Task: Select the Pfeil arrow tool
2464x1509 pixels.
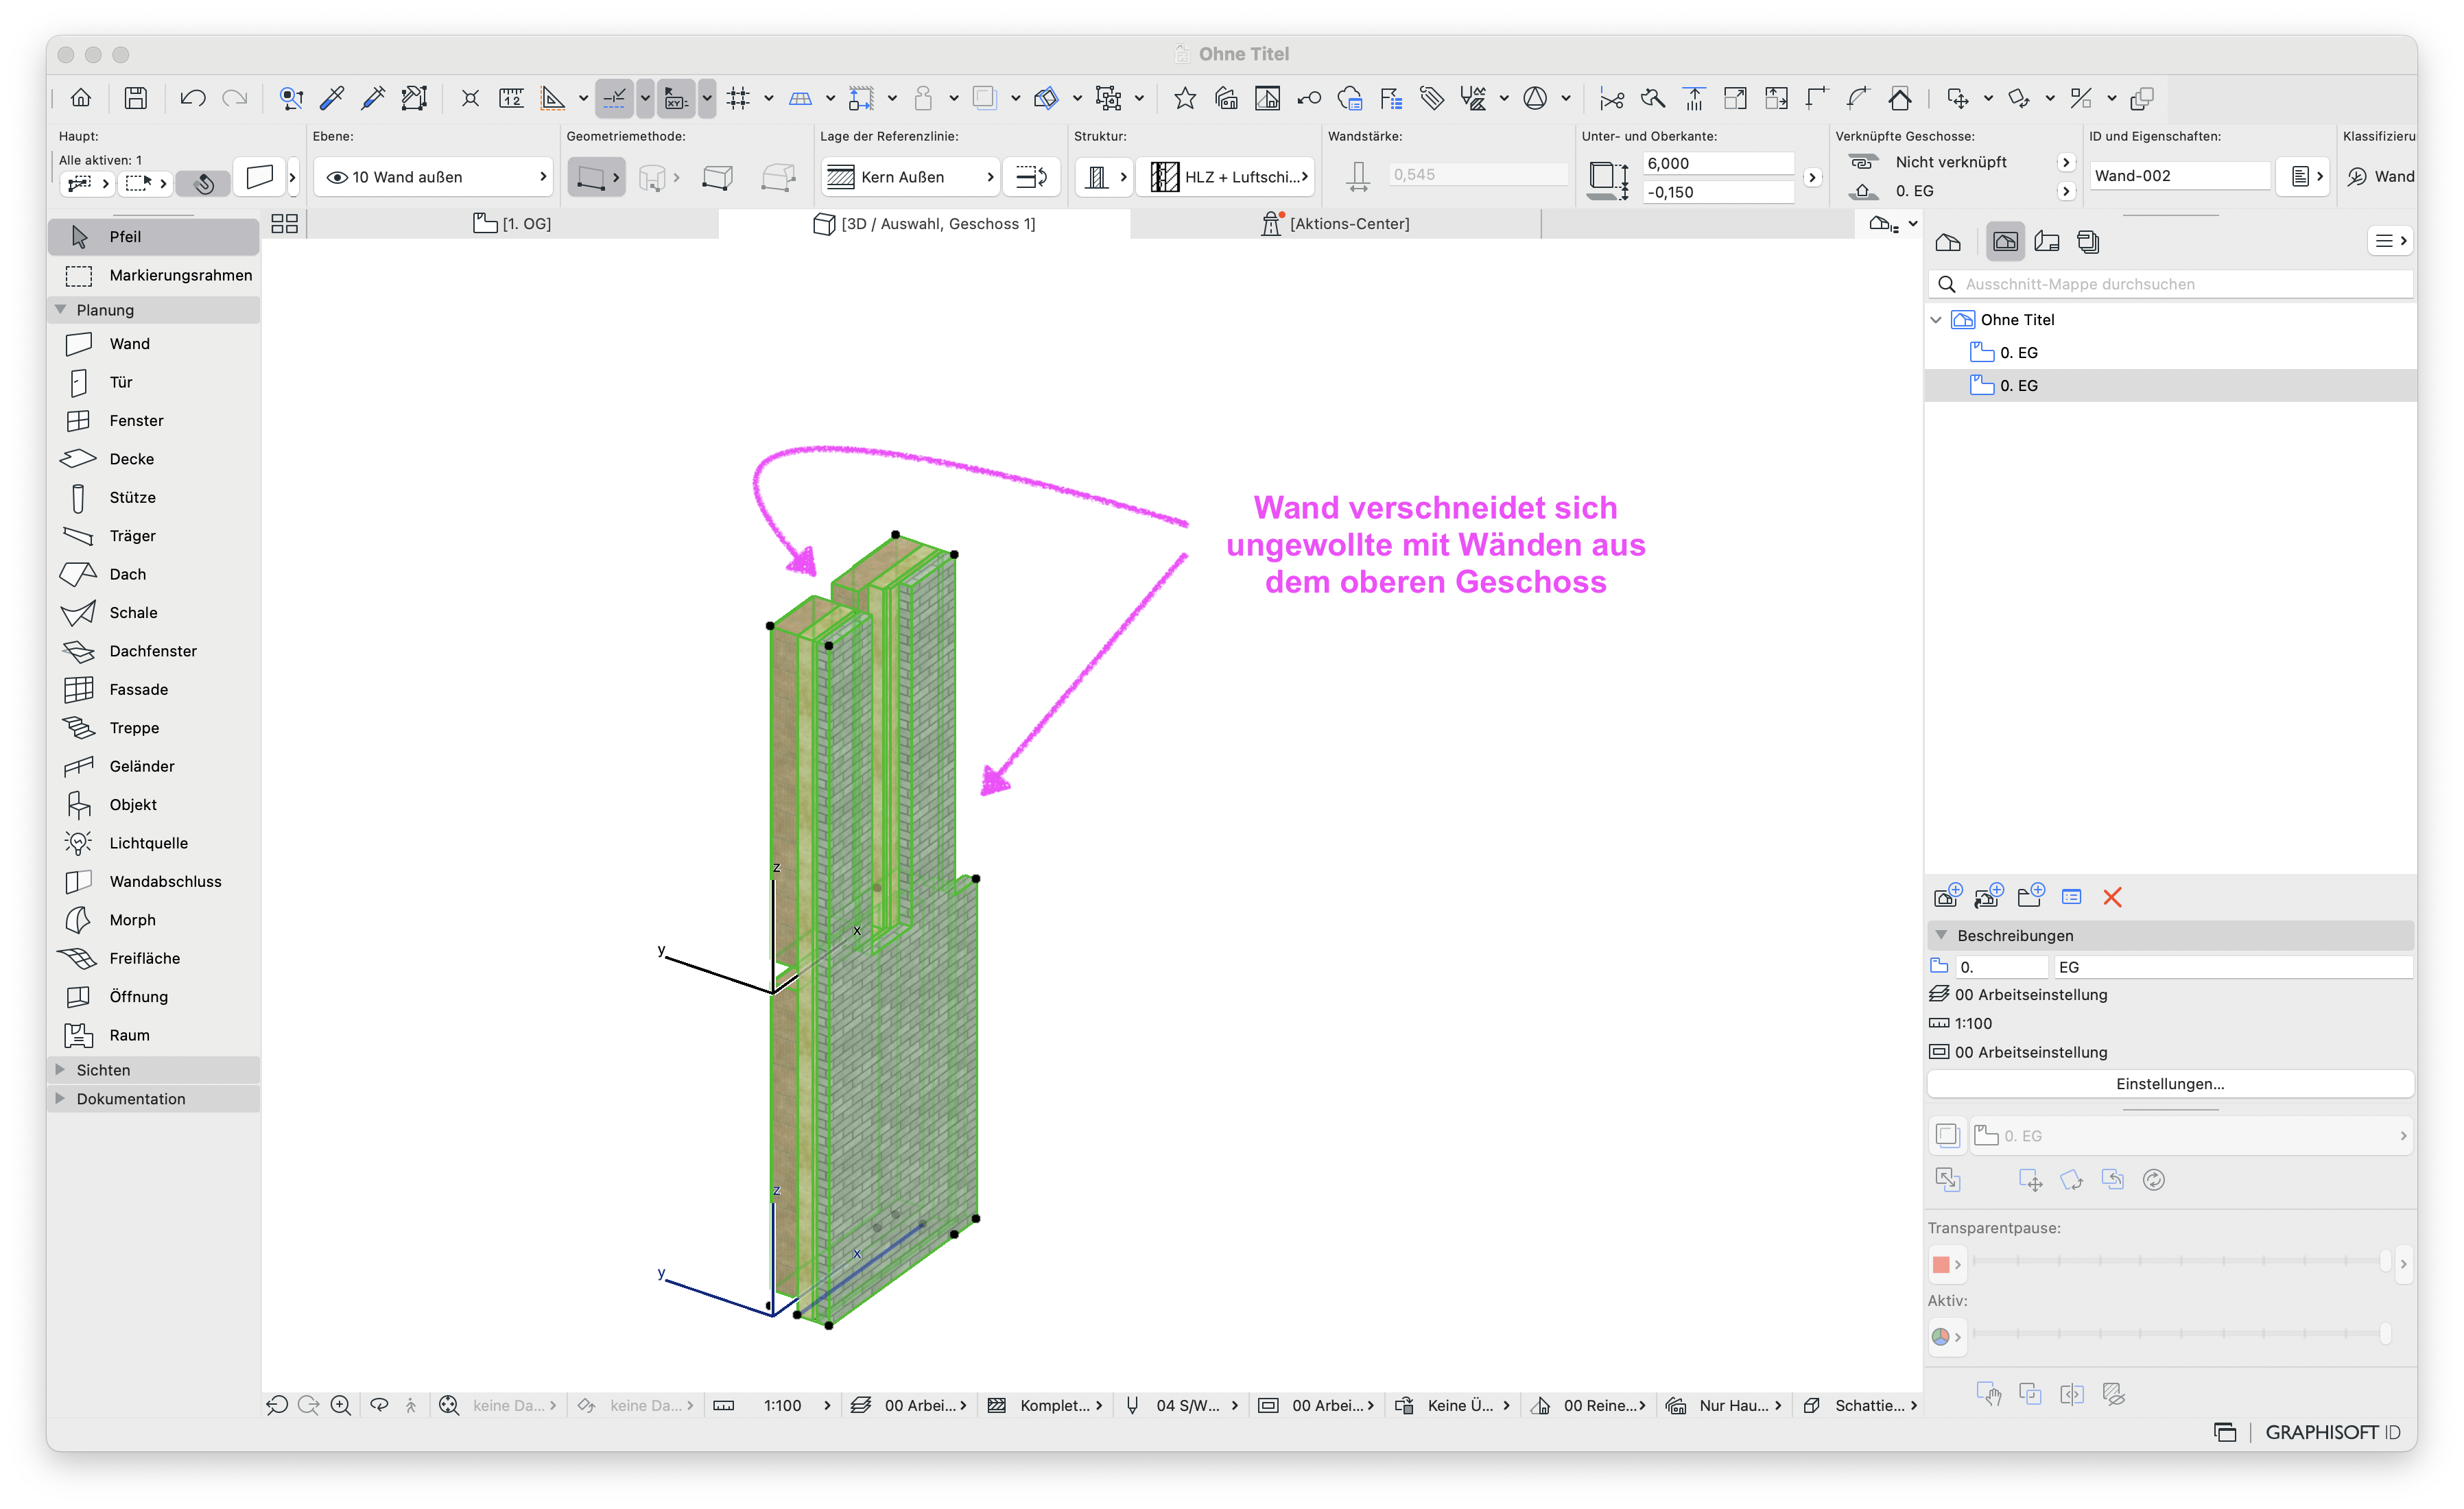Action: click(x=153, y=236)
